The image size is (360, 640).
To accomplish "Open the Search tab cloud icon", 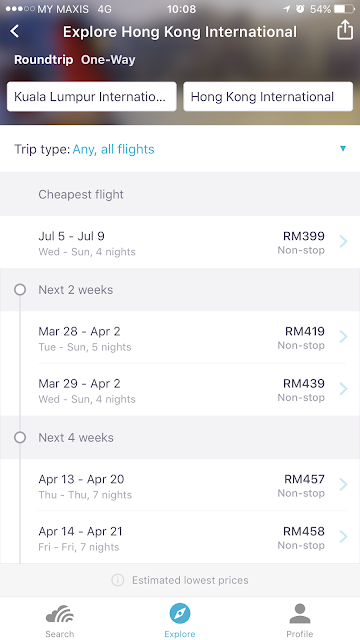I will [x=60, y=613].
